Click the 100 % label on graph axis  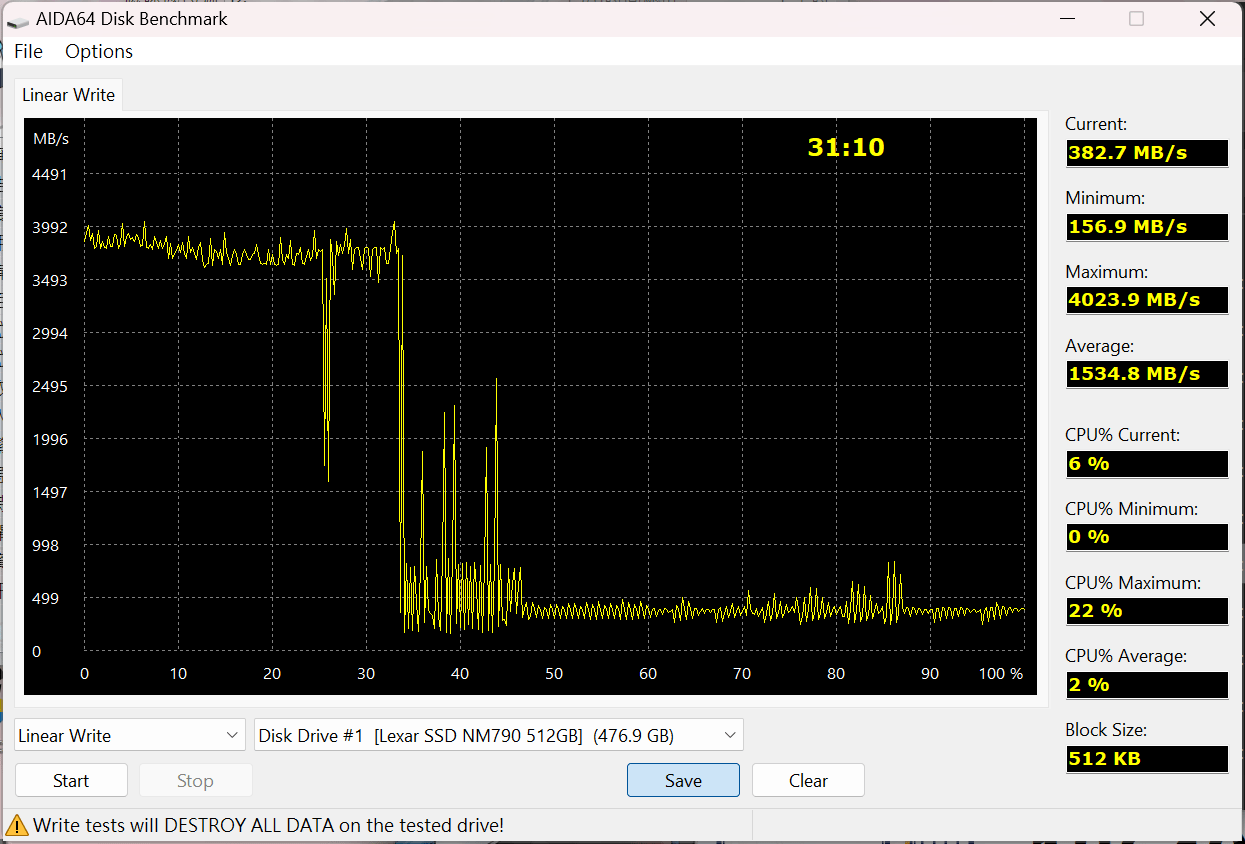[1001, 674]
